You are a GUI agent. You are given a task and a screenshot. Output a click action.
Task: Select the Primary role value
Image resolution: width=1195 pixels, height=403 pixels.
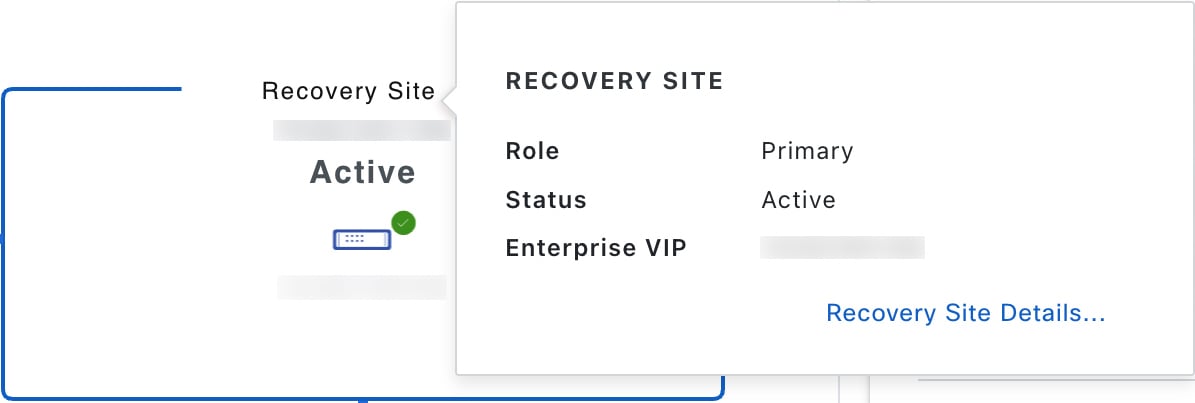807,152
